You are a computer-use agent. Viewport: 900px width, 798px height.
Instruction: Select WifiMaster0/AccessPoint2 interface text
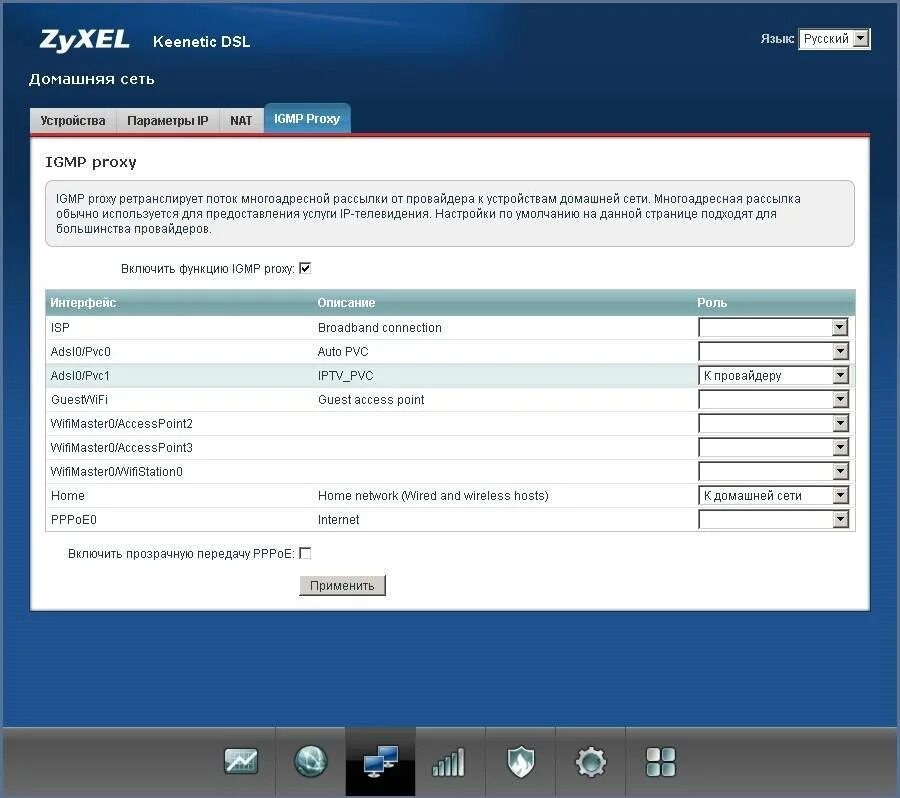tap(122, 424)
